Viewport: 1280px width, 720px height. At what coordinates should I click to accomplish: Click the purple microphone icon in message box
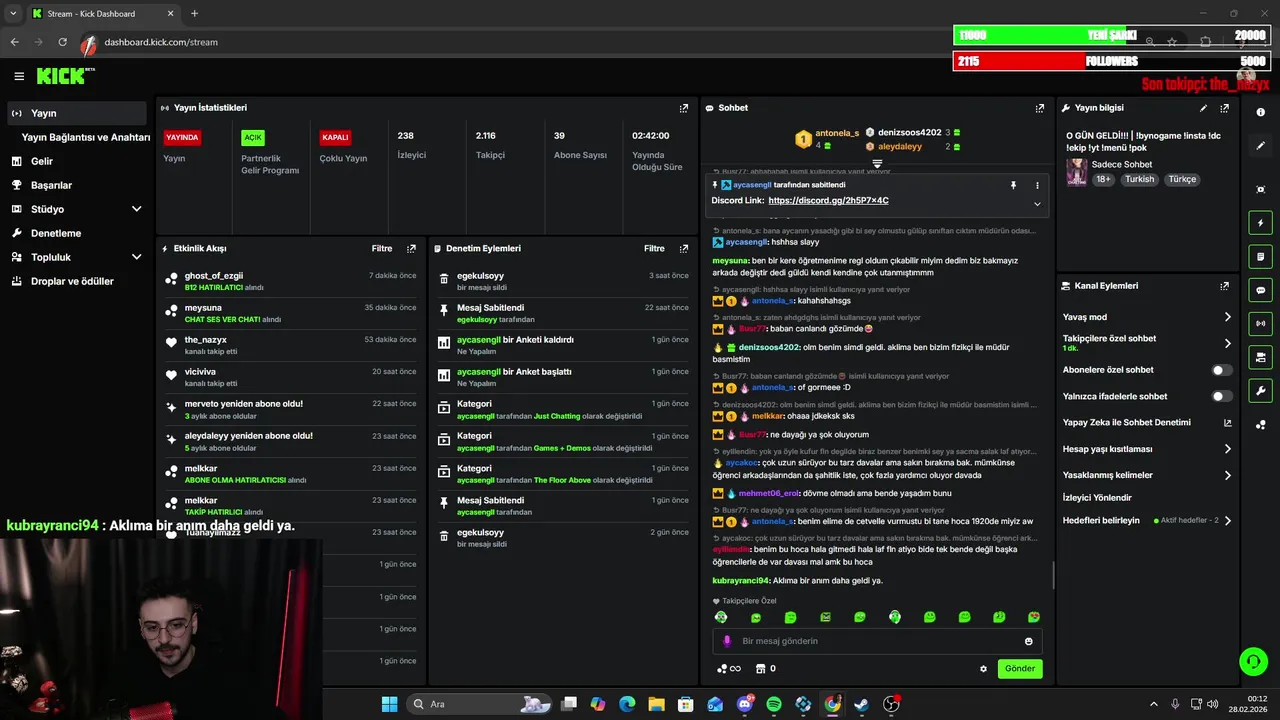tap(727, 641)
